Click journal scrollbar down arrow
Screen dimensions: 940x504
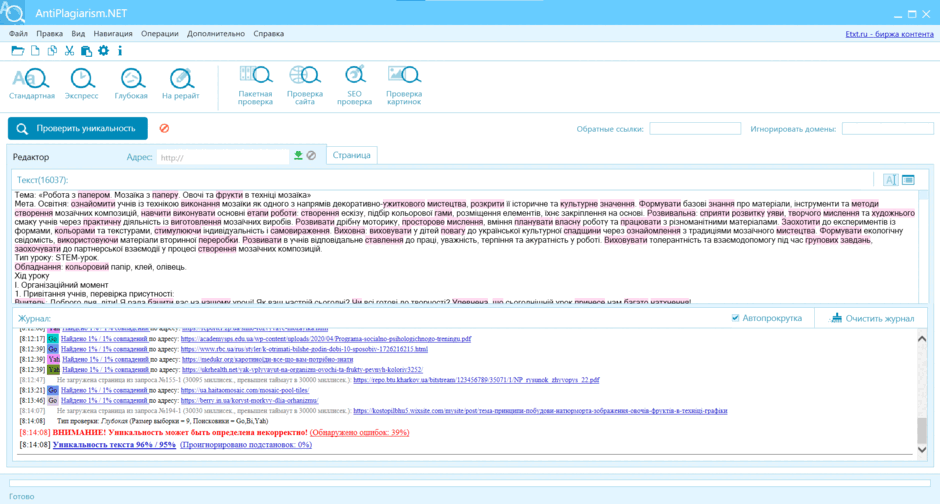[921, 449]
